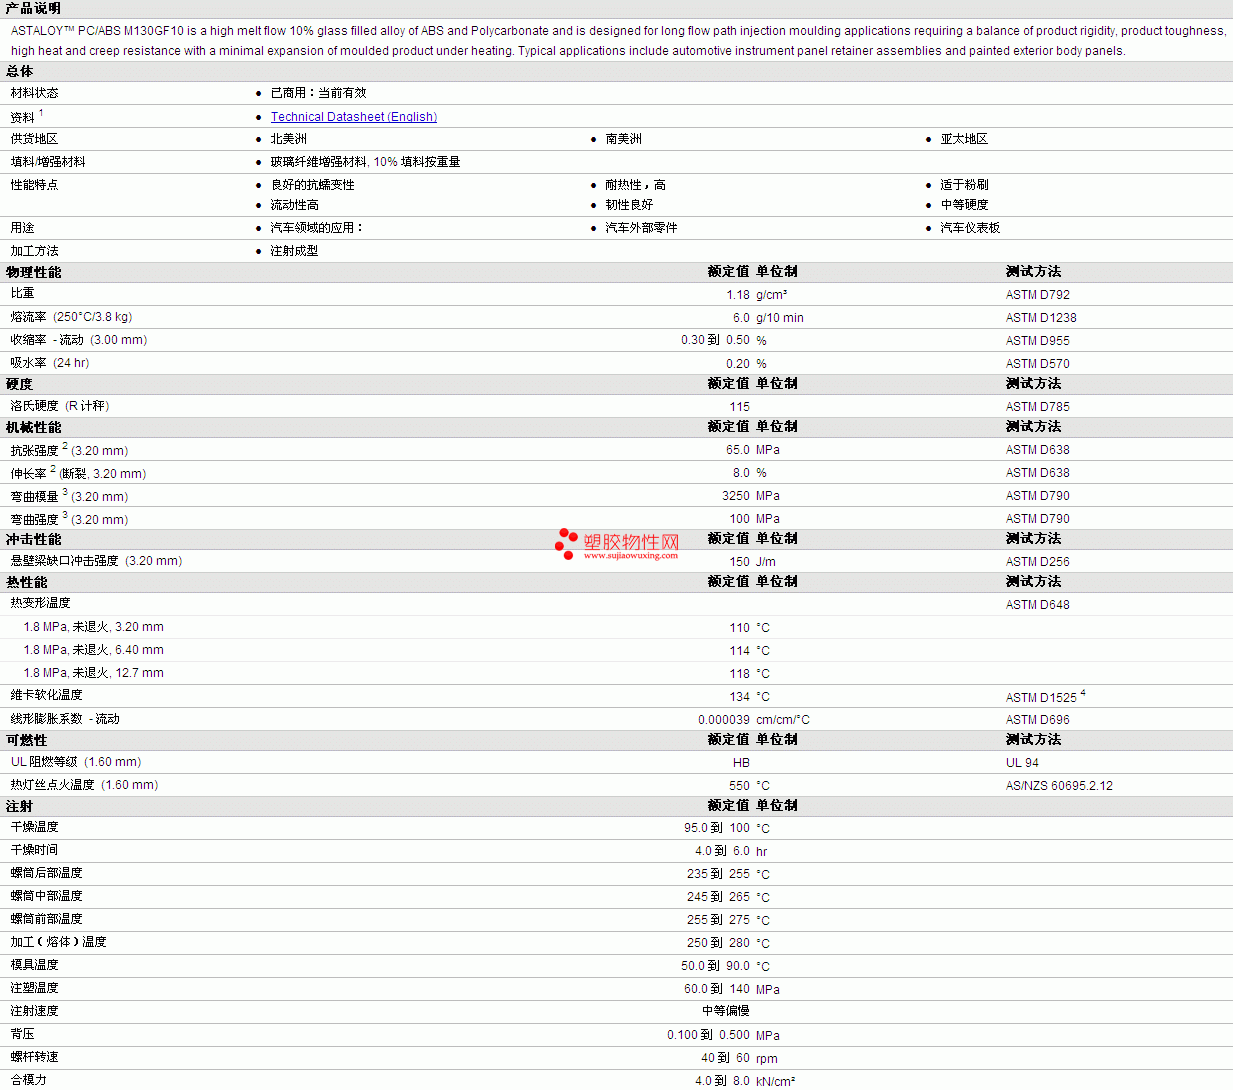
Task: Click the "UL 阻燃等级 (1.60 mm)" label
Action: point(76,762)
